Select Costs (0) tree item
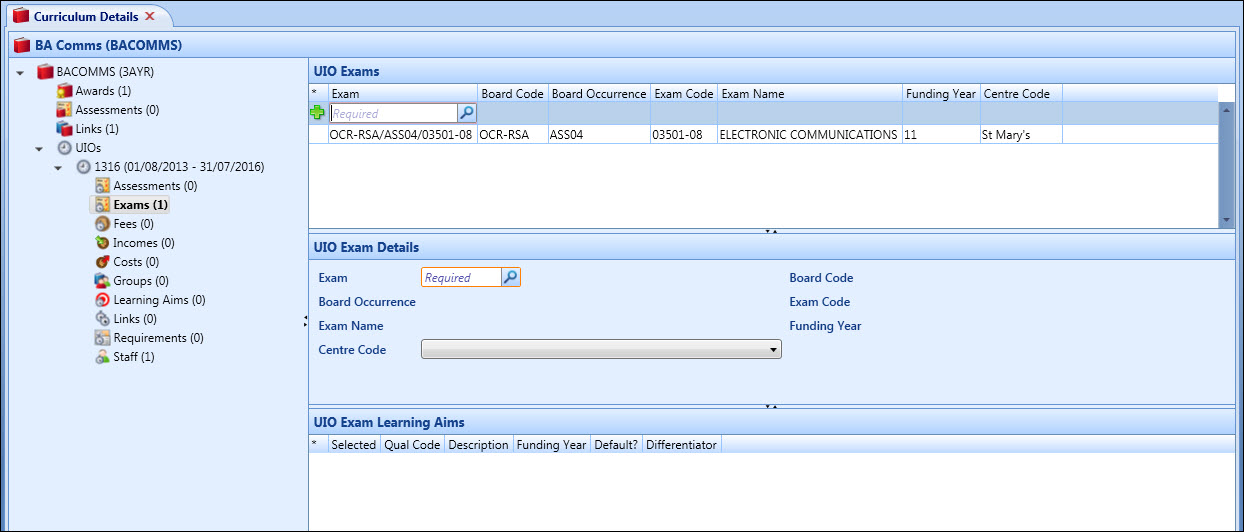 tap(135, 262)
